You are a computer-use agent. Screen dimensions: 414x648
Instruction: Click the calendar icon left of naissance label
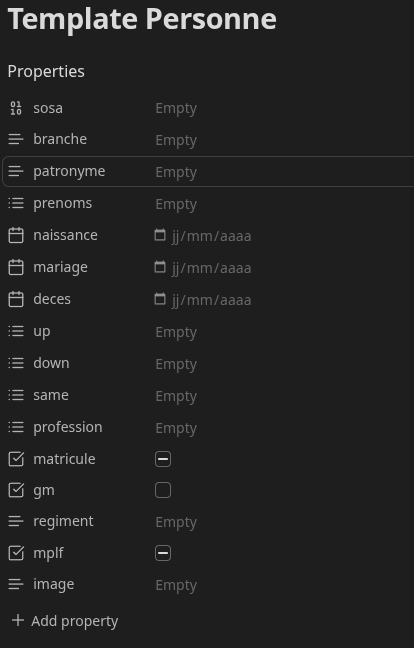coord(16,235)
